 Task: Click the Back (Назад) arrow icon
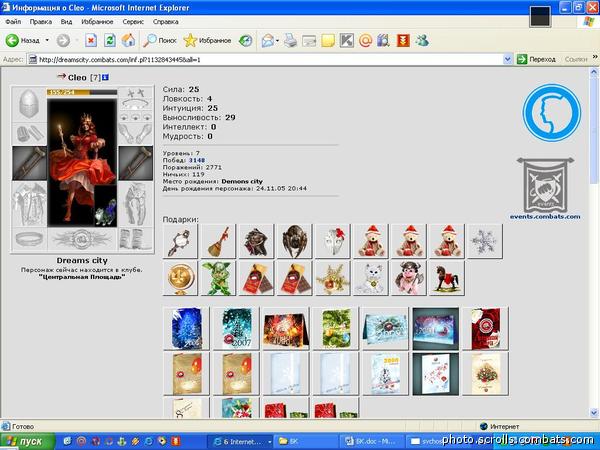[12, 40]
